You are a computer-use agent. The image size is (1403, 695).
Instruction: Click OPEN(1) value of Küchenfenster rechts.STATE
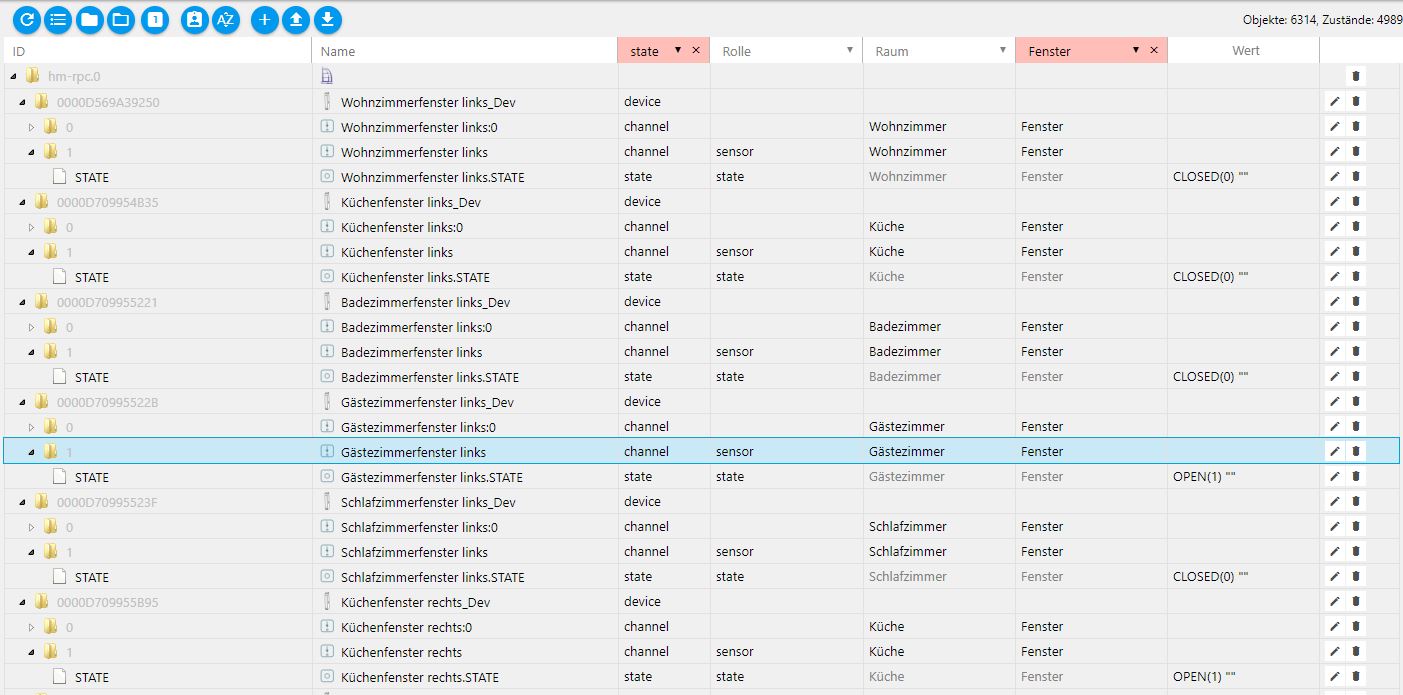(1204, 677)
